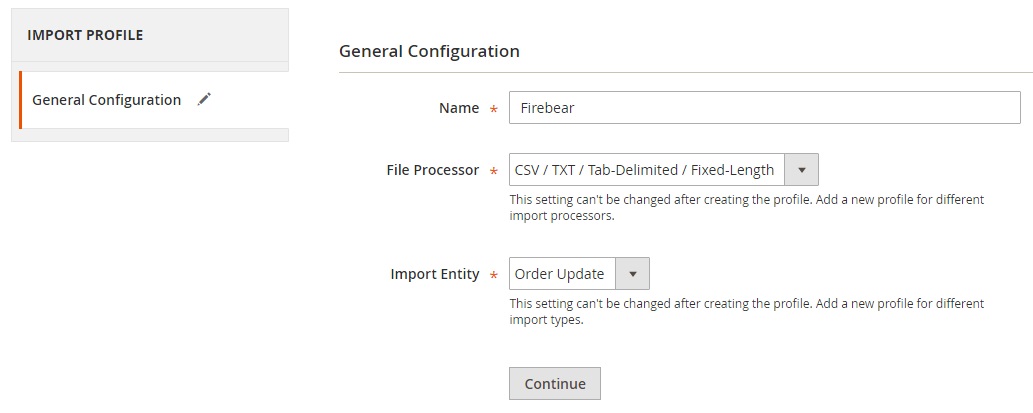Click the orange active marker on sidebar tab
Screen dimensions: 1033x413
pyautogui.click(x=20, y=100)
